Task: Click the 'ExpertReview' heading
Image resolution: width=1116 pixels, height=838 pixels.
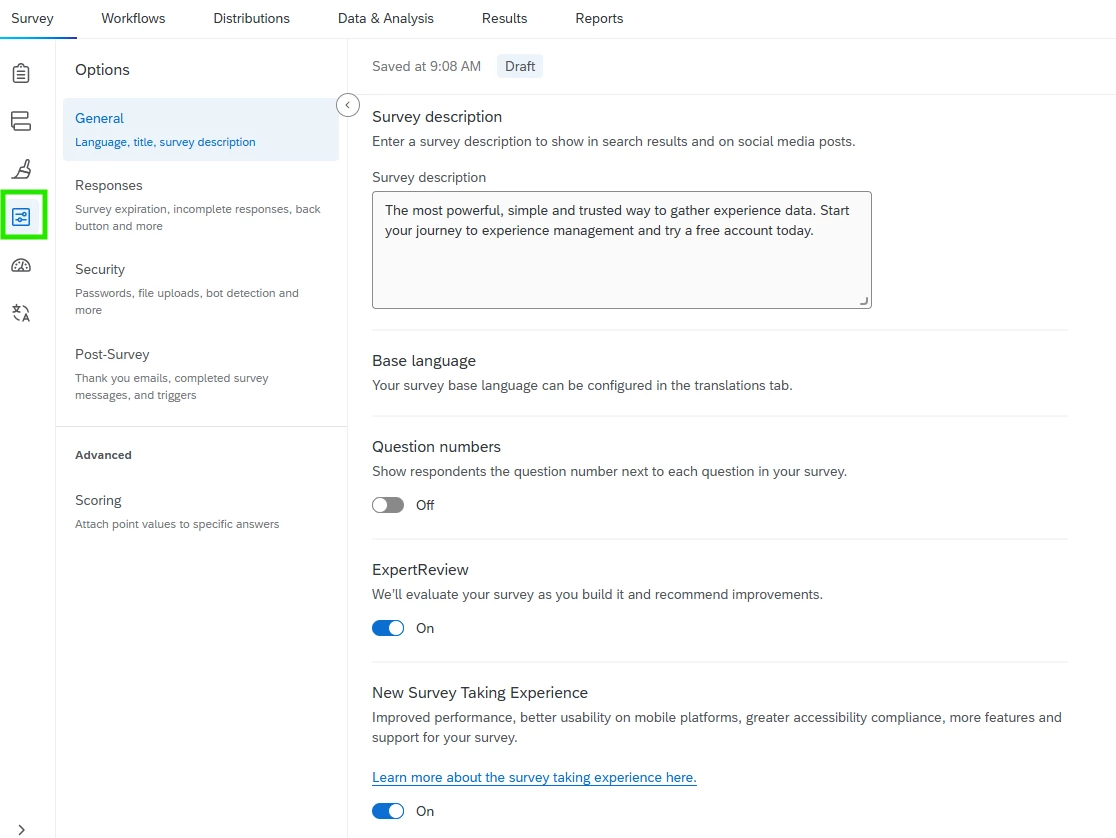Action: 420,570
